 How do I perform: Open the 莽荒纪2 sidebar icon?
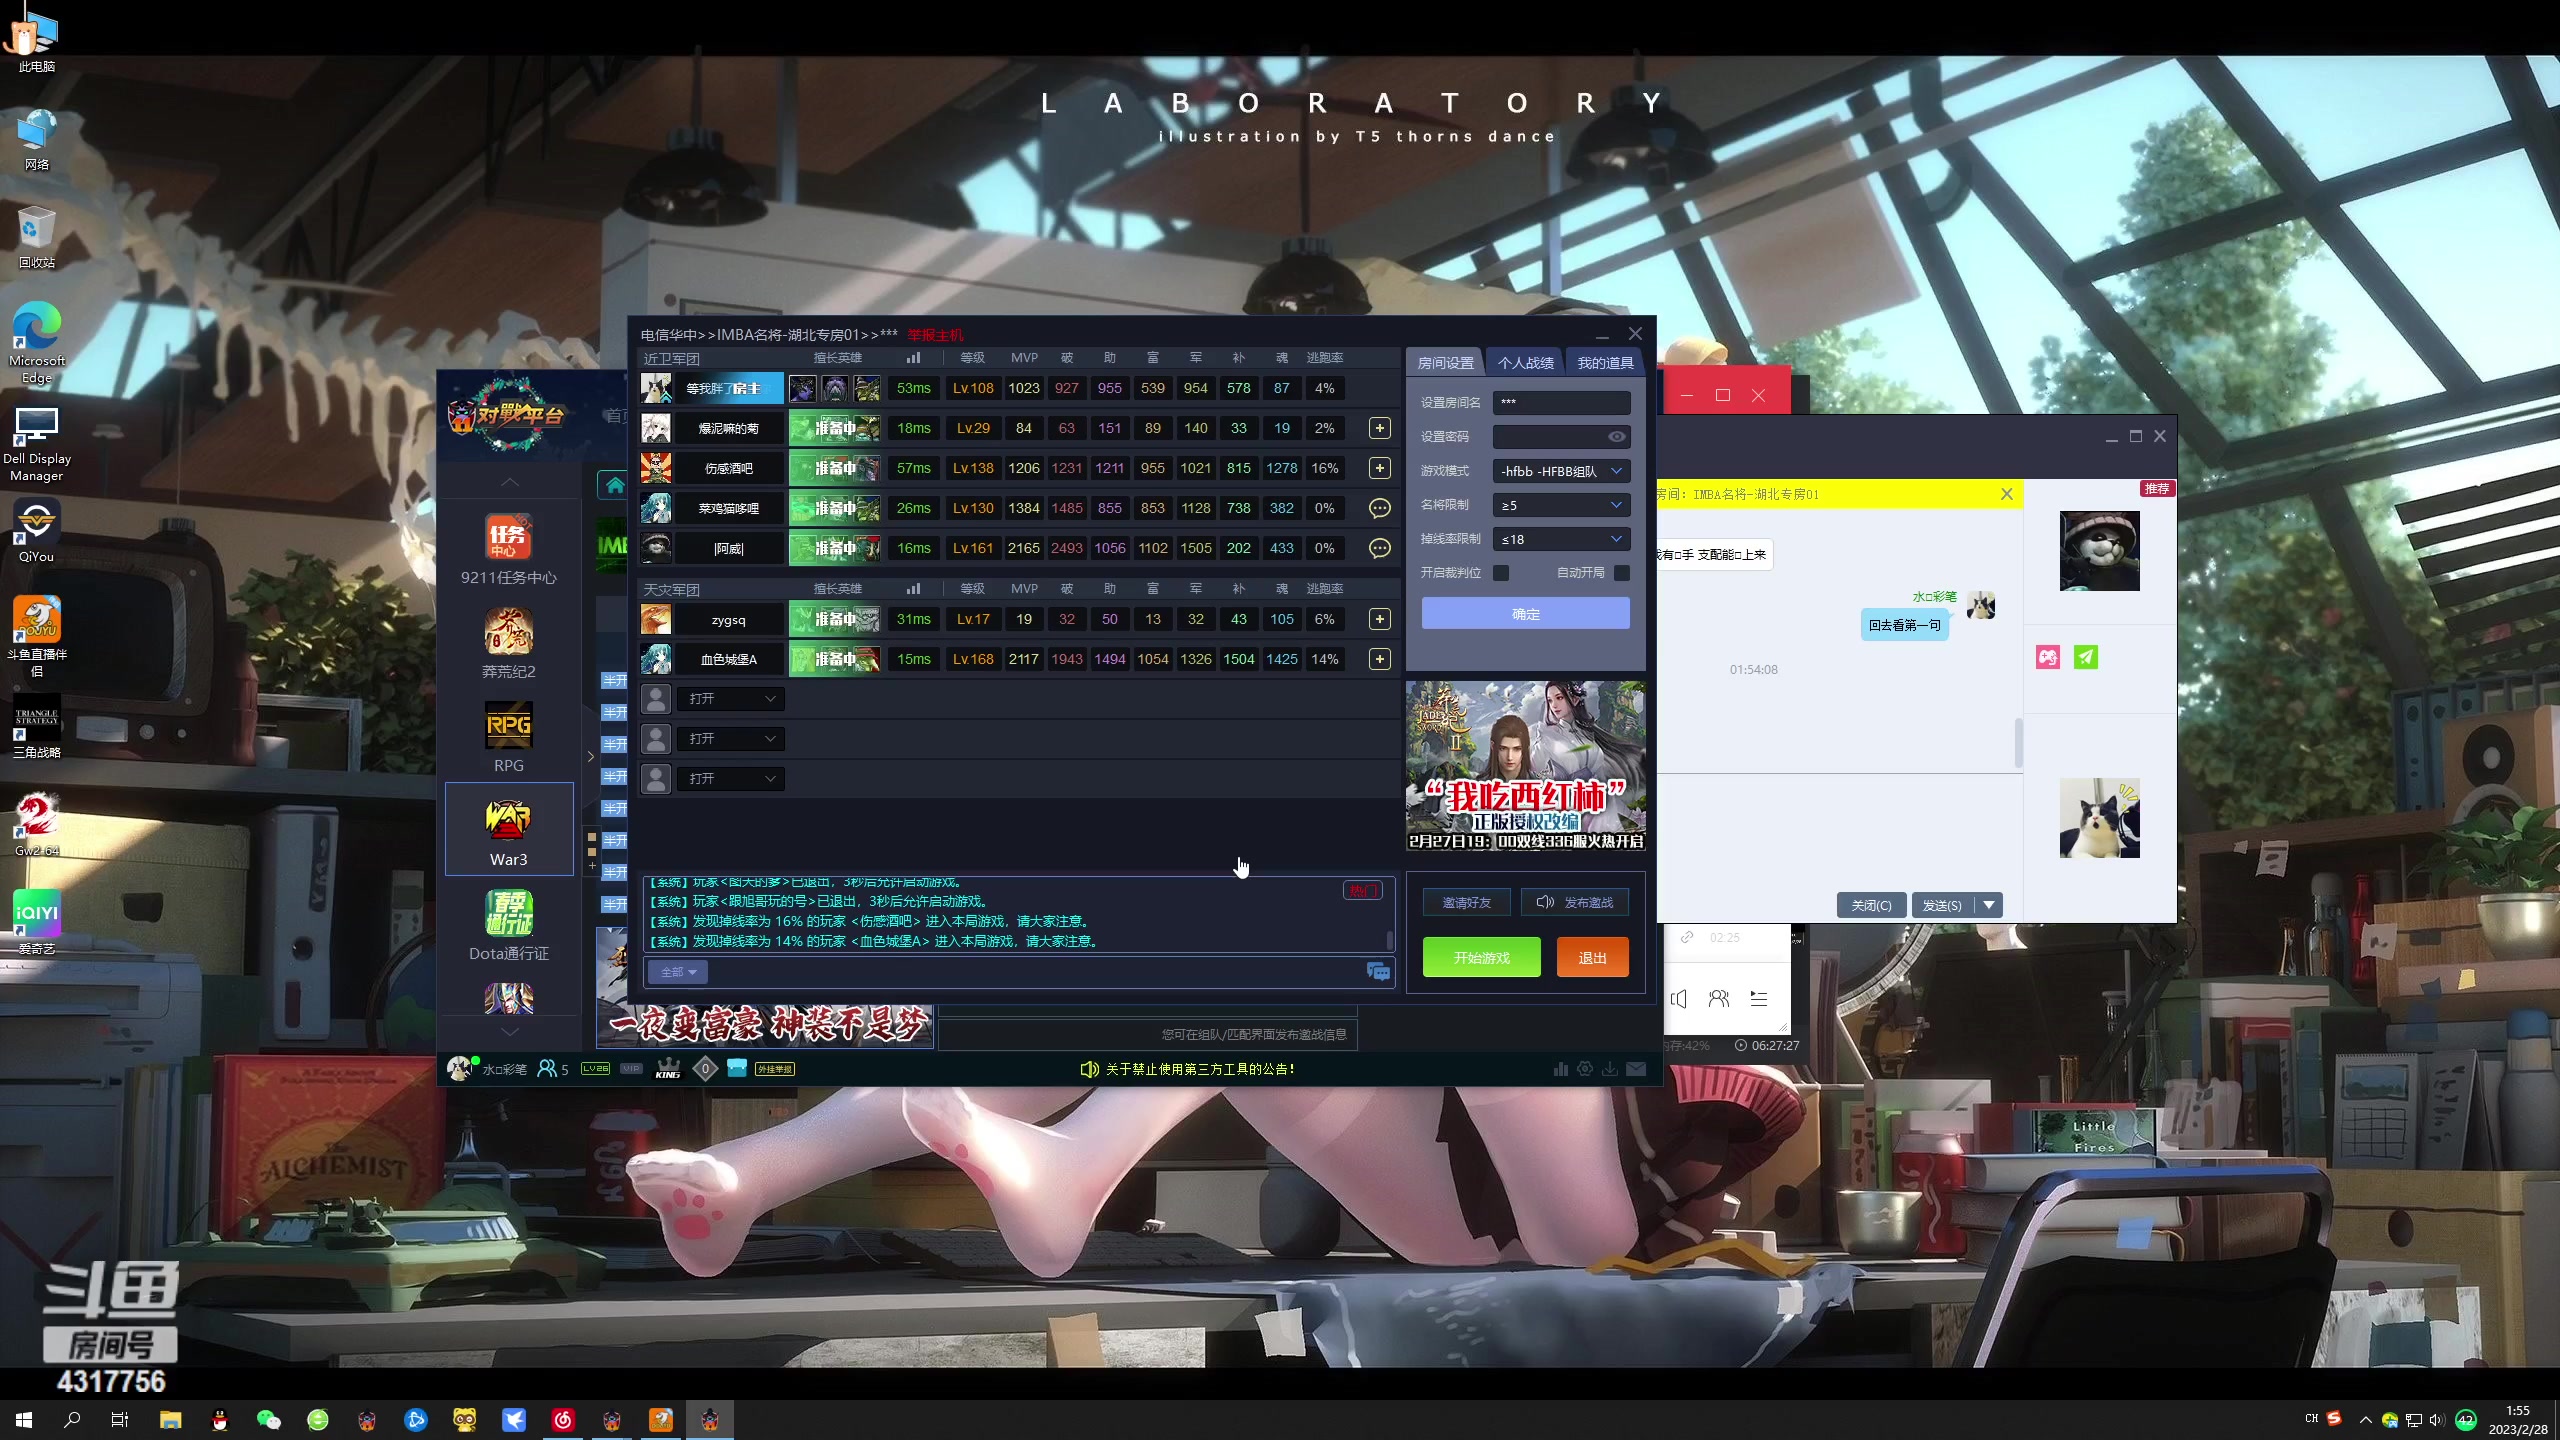pyautogui.click(x=508, y=643)
